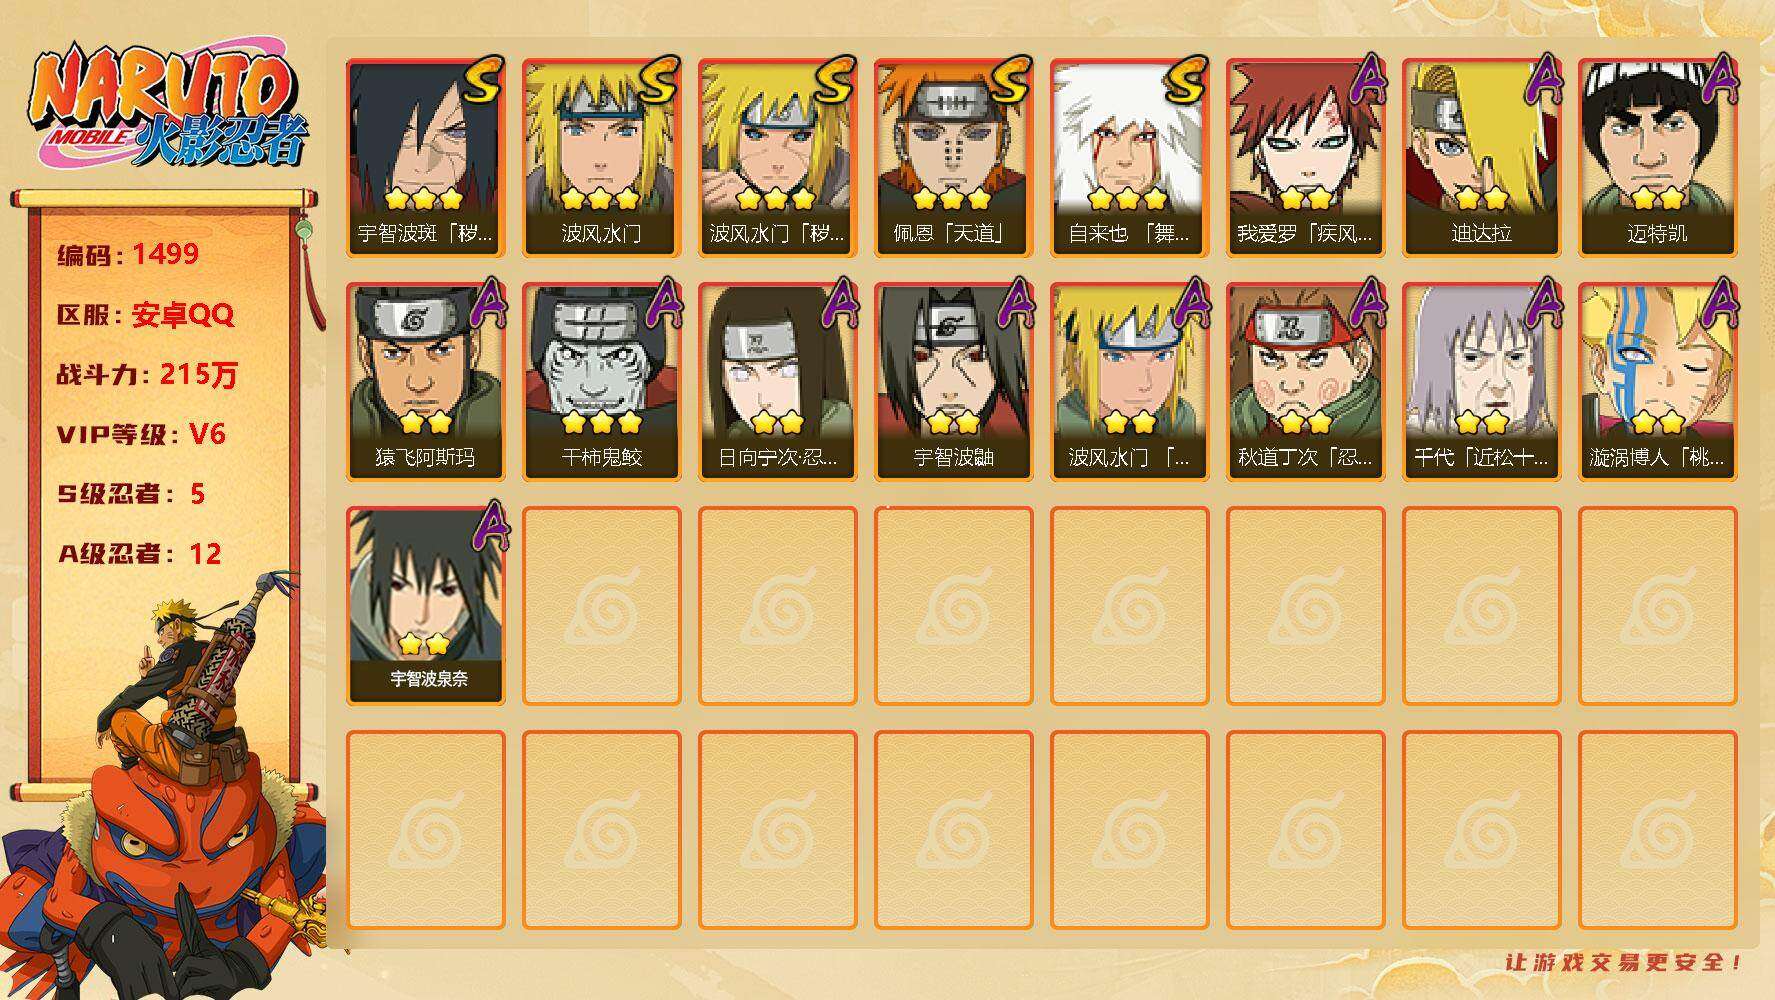The width and height of the screenshot is (1775, 1000).
Task: Click the empty slot beside 宇智波泉奈
Action: (x=601, y=605)
